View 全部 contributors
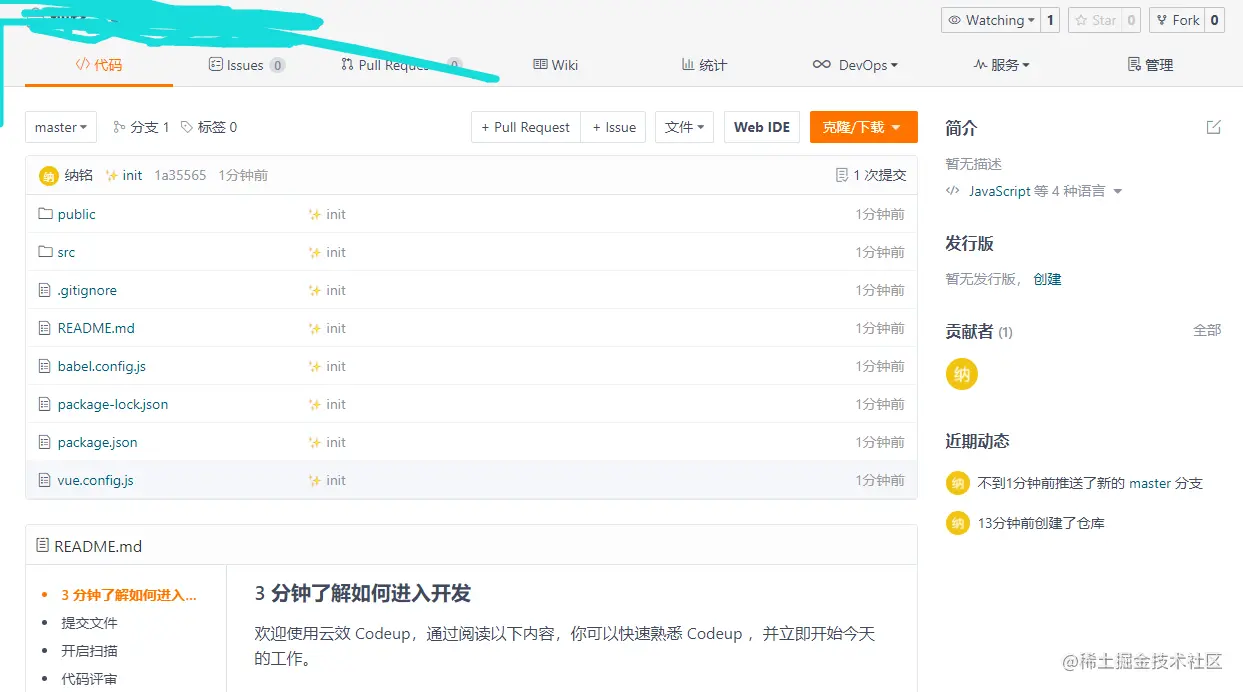Viewport: 1243px width, 692px height. click(1207, 330)
